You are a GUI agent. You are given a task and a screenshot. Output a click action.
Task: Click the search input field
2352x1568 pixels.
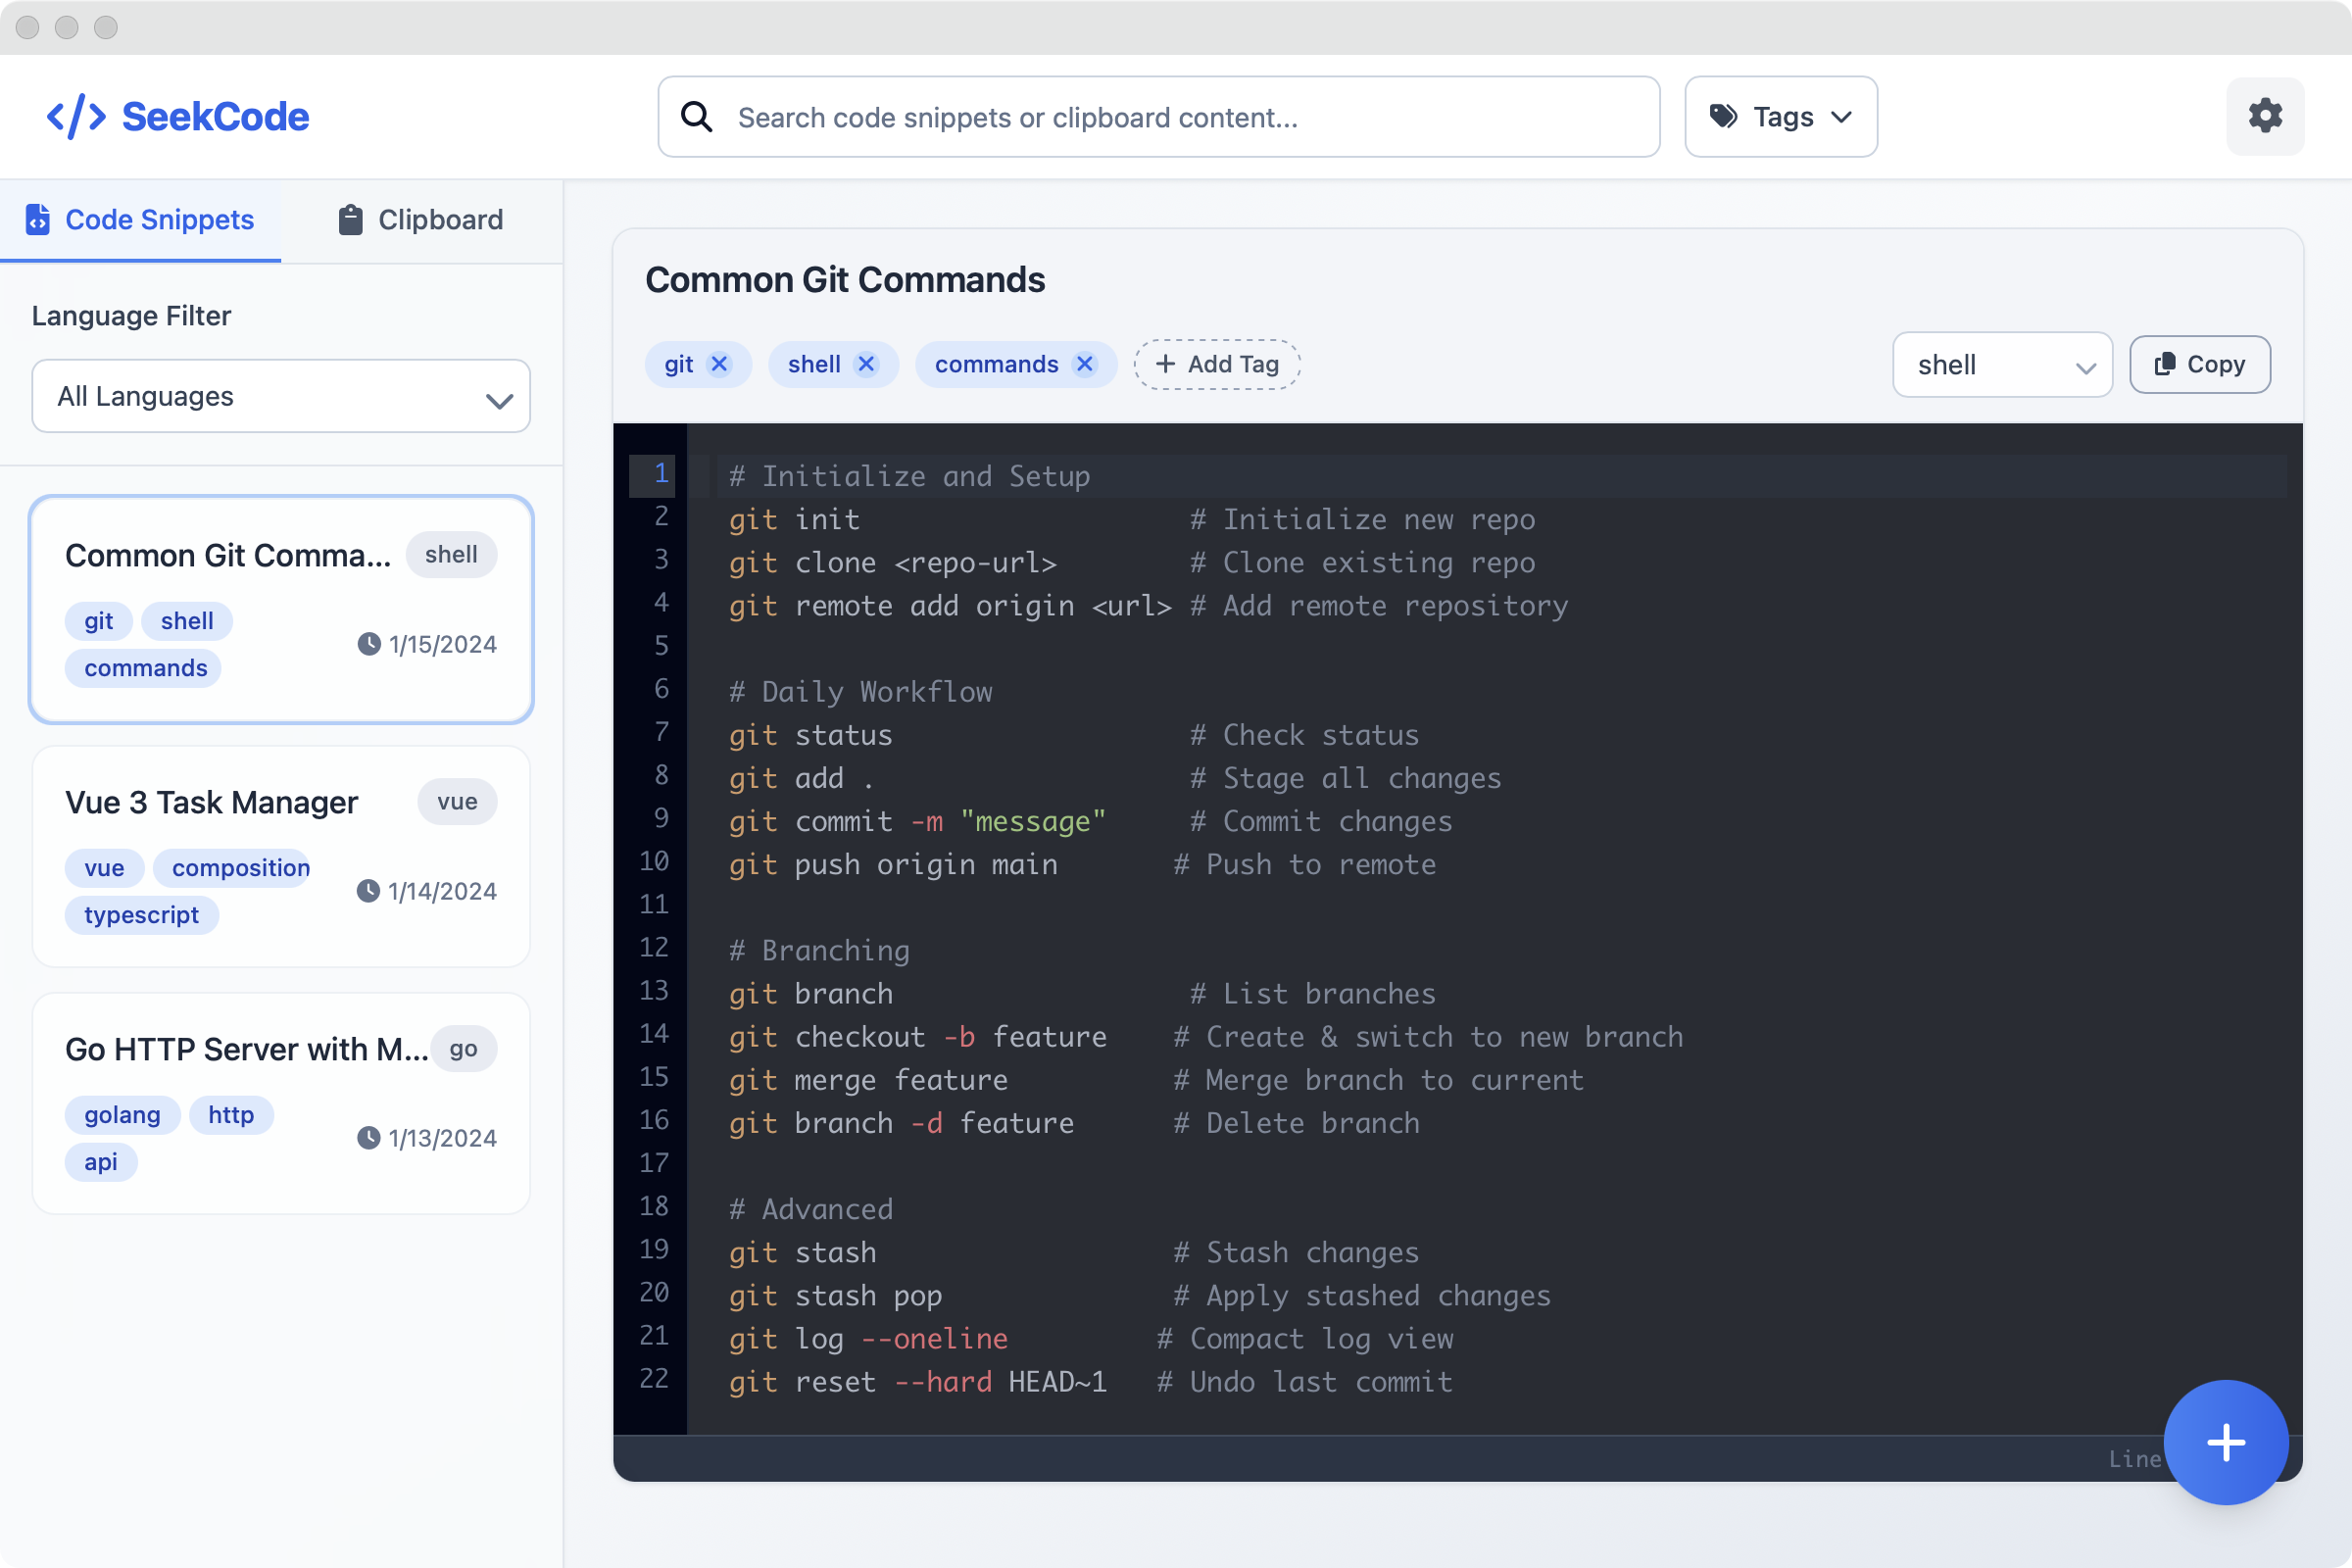point(1160,116)
